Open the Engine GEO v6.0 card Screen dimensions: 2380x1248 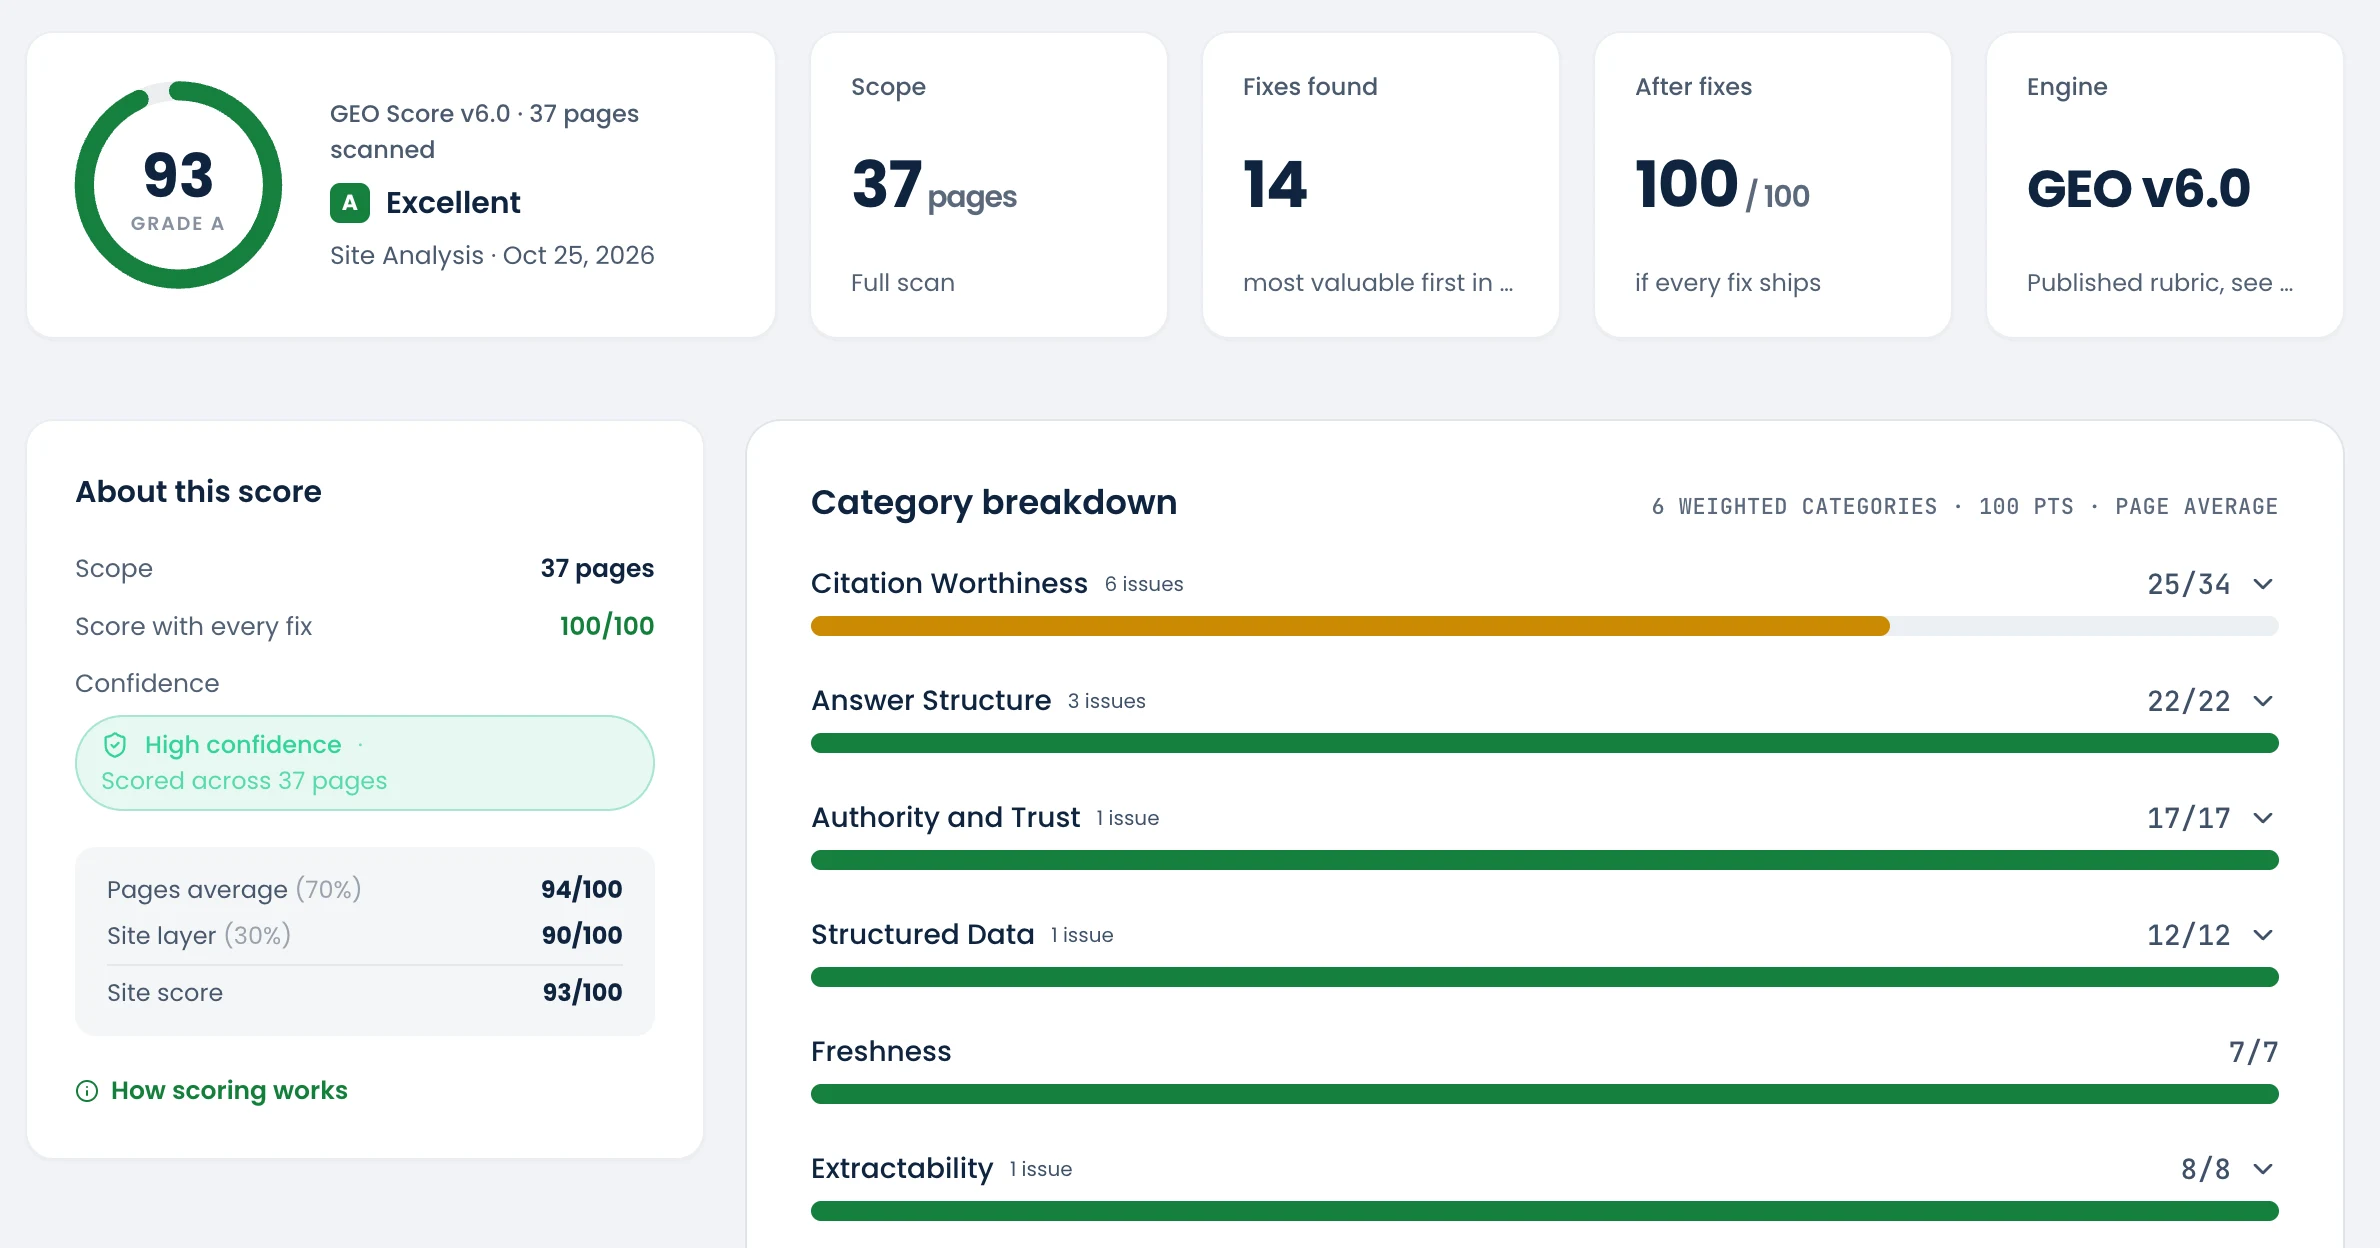pyautogui.click(x=2165, y=185)
